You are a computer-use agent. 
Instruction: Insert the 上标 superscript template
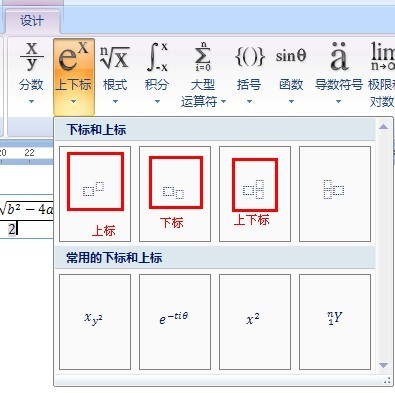tap(95, 194)
